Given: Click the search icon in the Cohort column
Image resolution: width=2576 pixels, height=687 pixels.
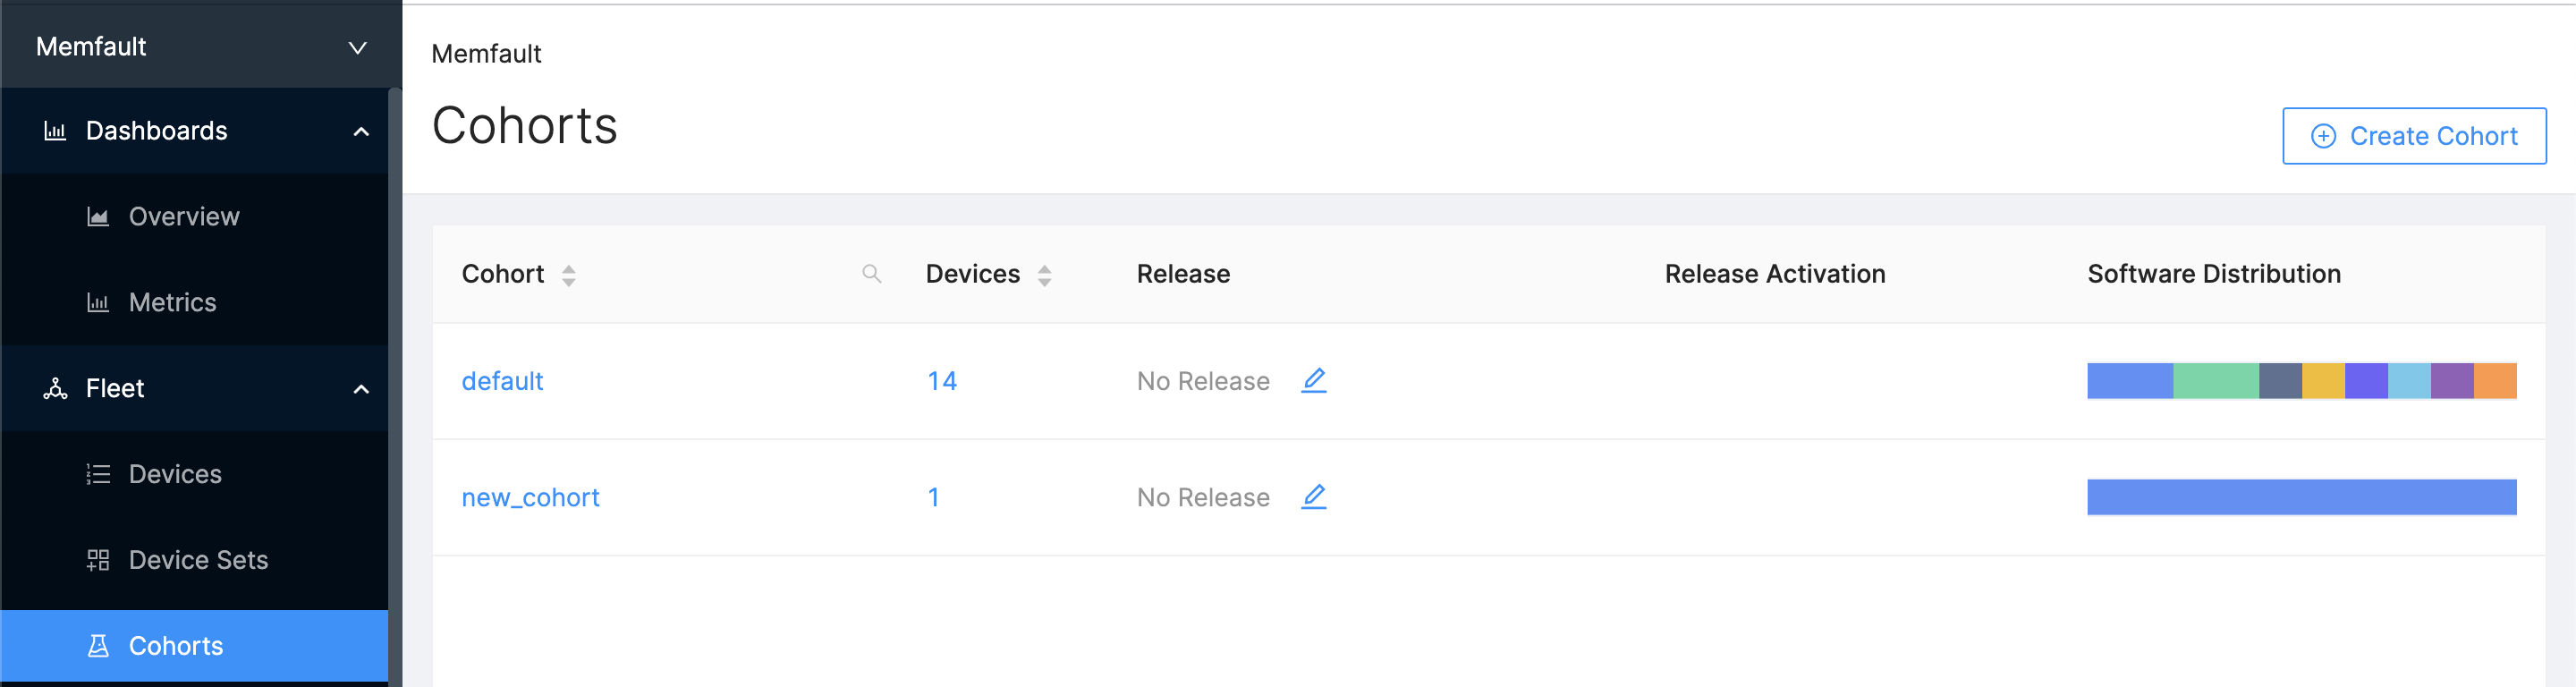Looking at the screenshot, I should [871, 274].
